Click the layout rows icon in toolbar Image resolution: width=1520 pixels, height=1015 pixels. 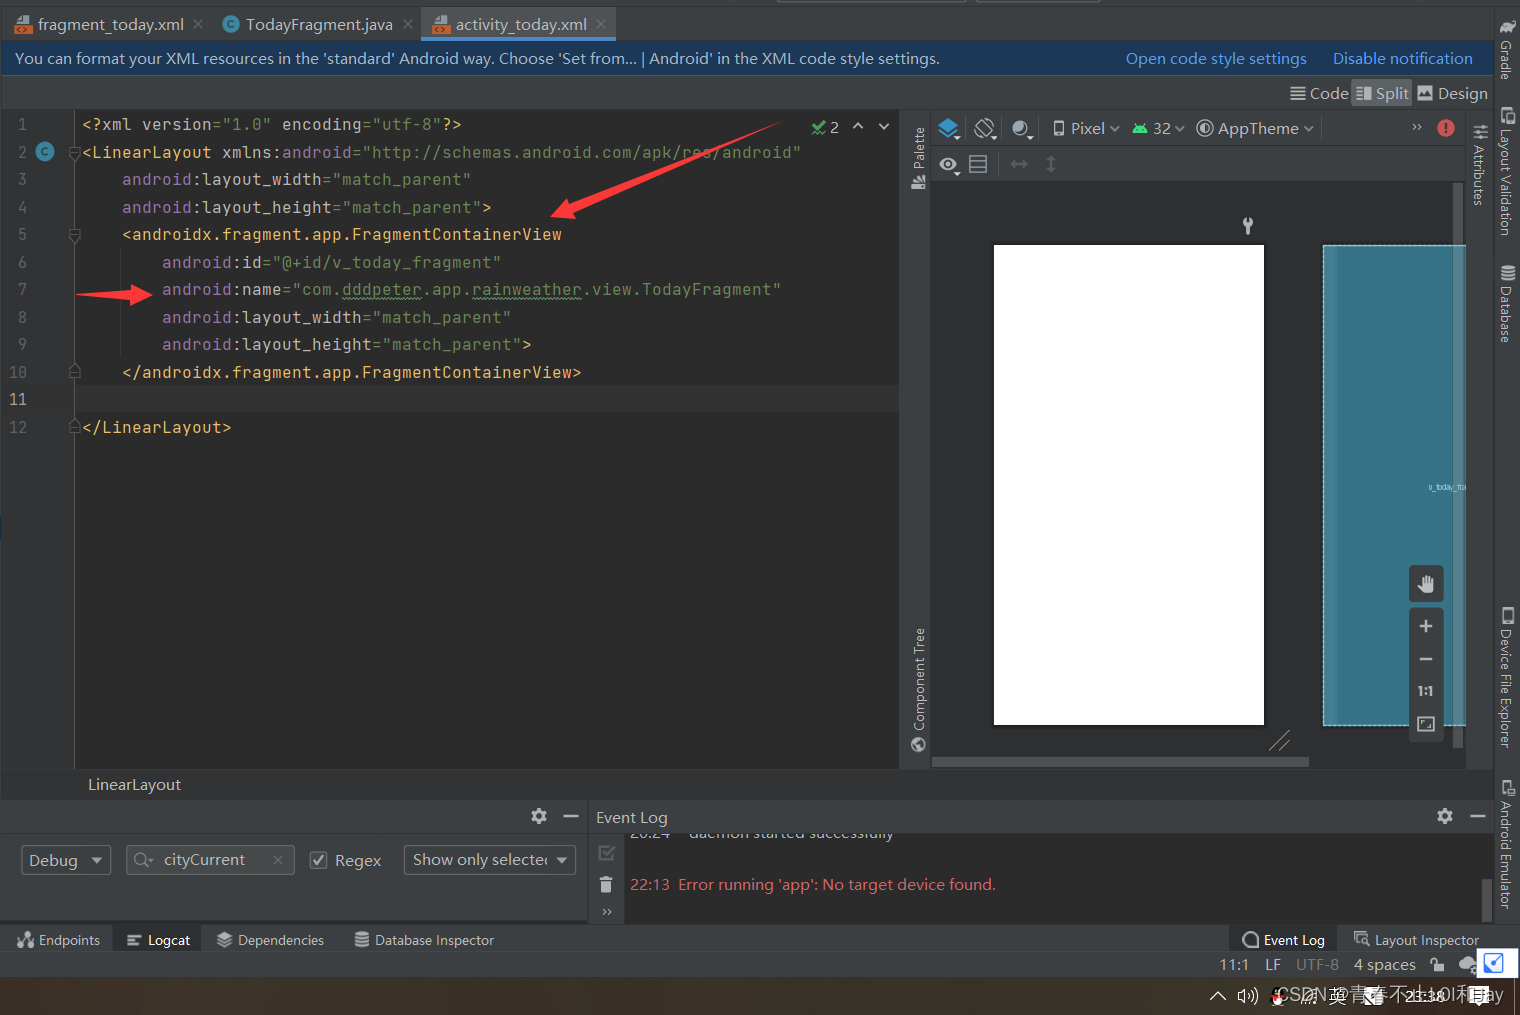(x=978, y=164)
